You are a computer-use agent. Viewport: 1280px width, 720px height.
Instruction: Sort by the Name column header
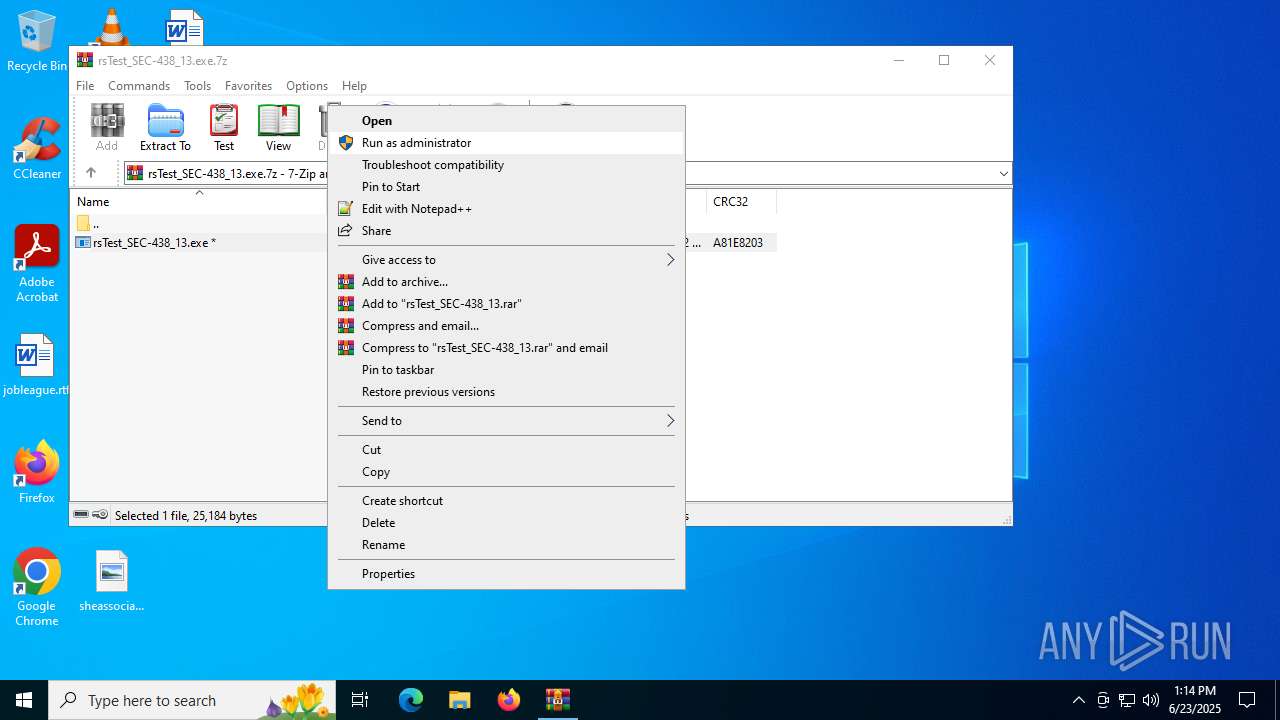tap(94, 202)
